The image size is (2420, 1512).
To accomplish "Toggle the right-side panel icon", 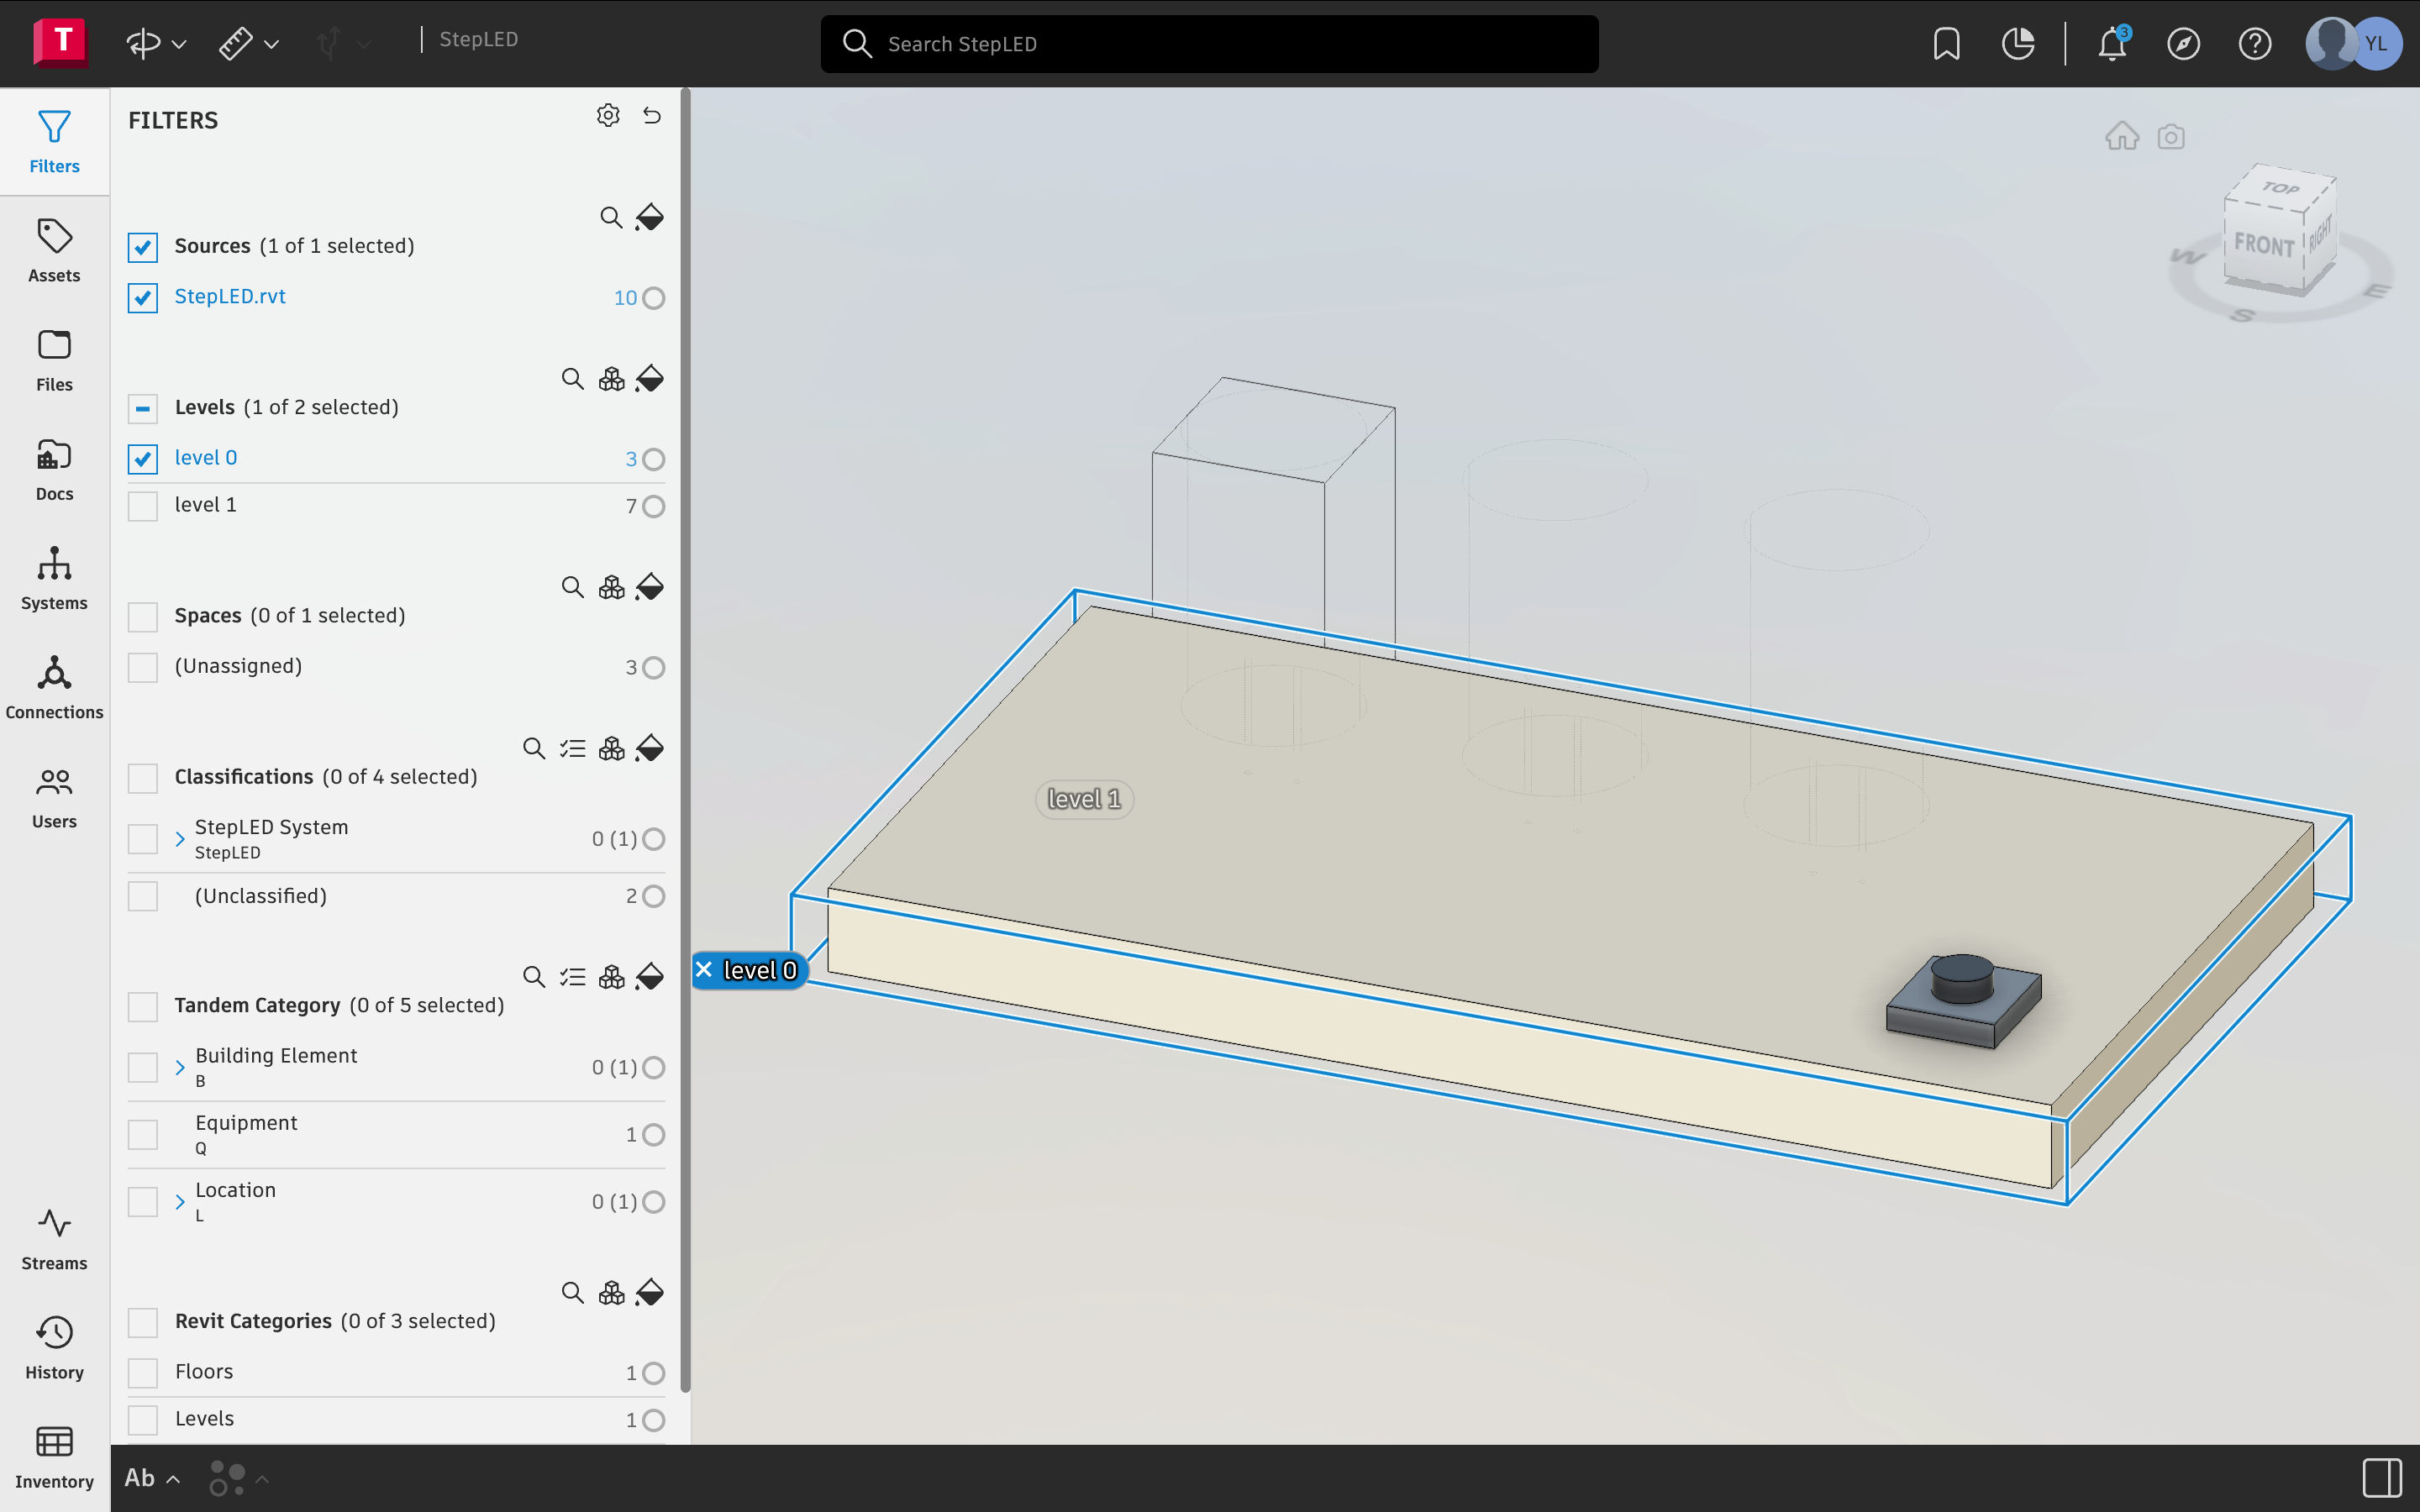I will (2382, 1477).
